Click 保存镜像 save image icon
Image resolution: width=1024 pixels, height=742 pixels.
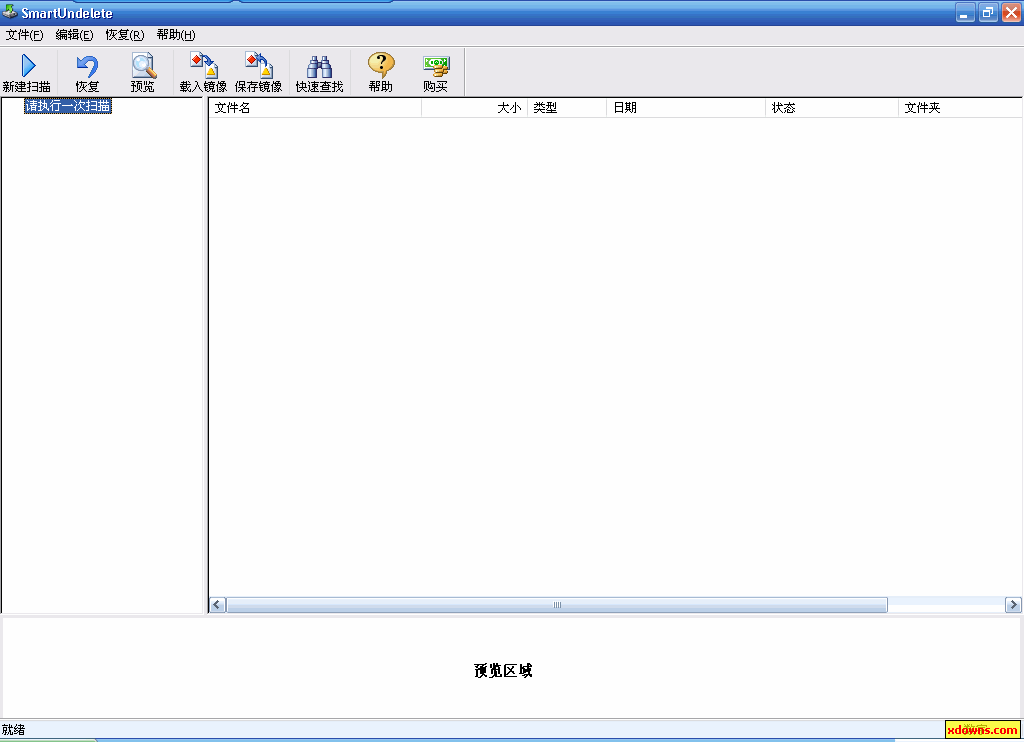[x=259, y=73]
